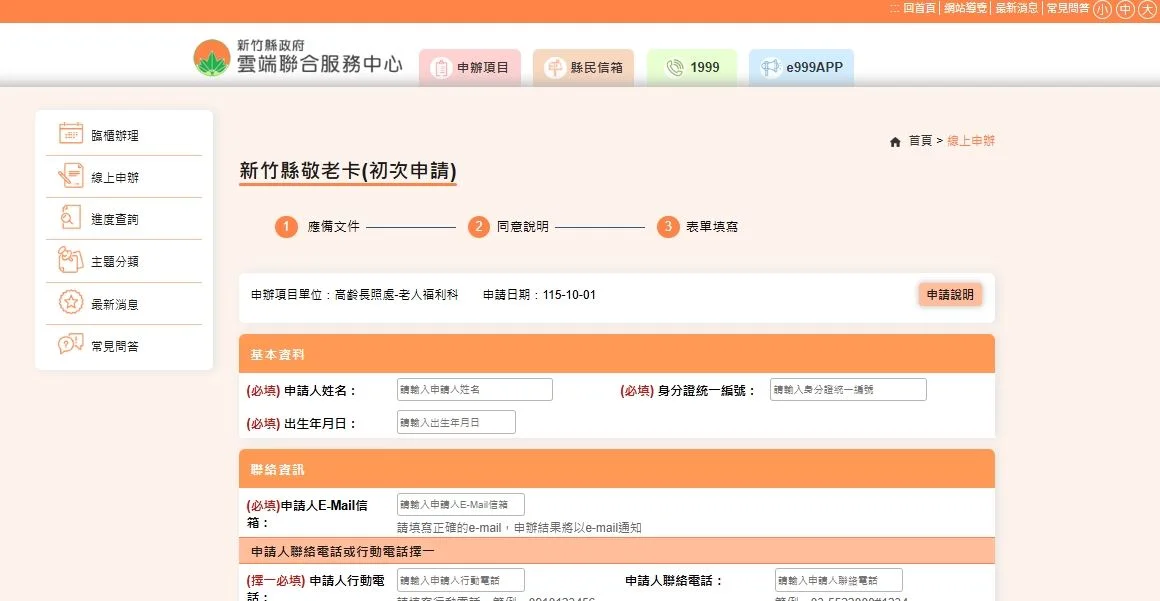Focus the 出生年月日 input field
The image size is (1160, 601).
[x=456, y=422]
